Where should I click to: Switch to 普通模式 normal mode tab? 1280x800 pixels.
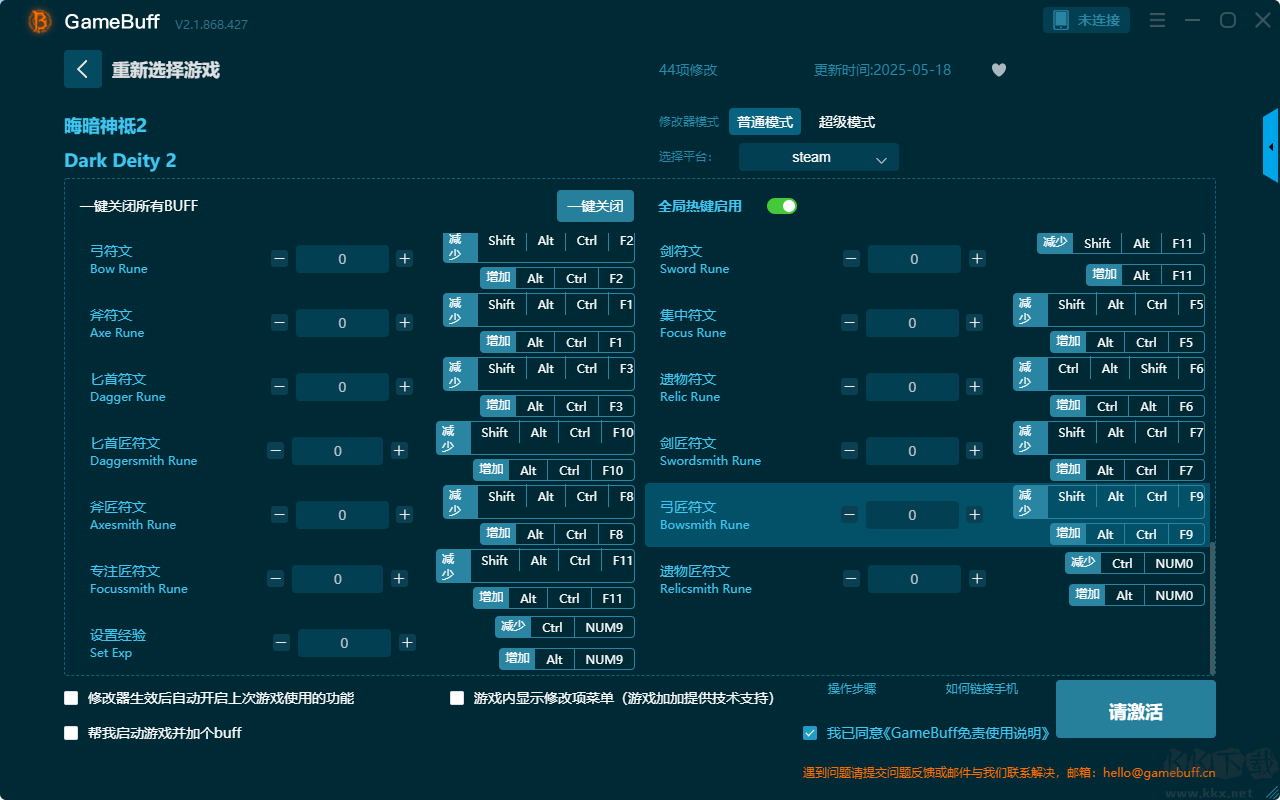click(x=765, y=122)
